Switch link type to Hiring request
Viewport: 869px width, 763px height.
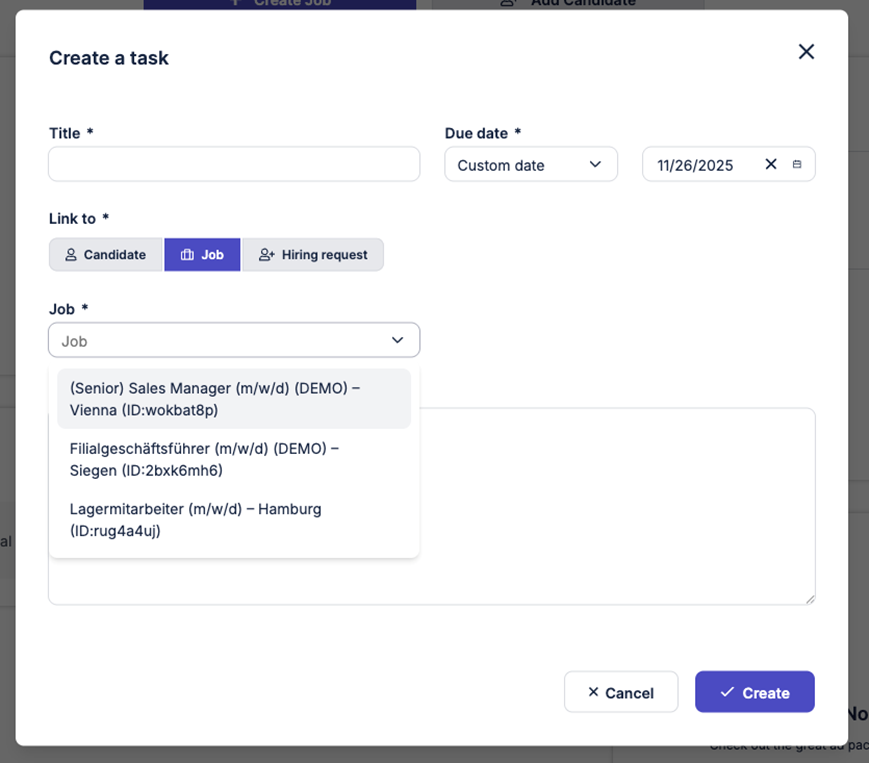pos(313,255)
